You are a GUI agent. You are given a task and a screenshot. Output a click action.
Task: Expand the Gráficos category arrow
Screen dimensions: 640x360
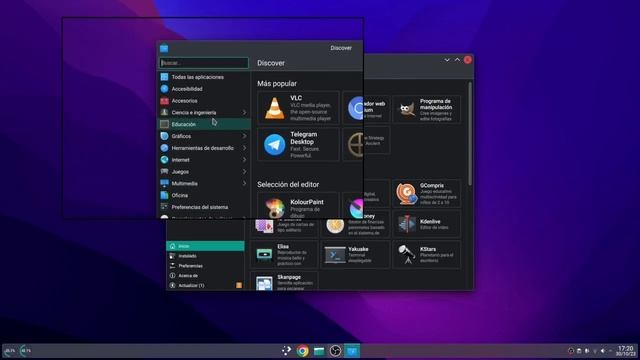244,136
